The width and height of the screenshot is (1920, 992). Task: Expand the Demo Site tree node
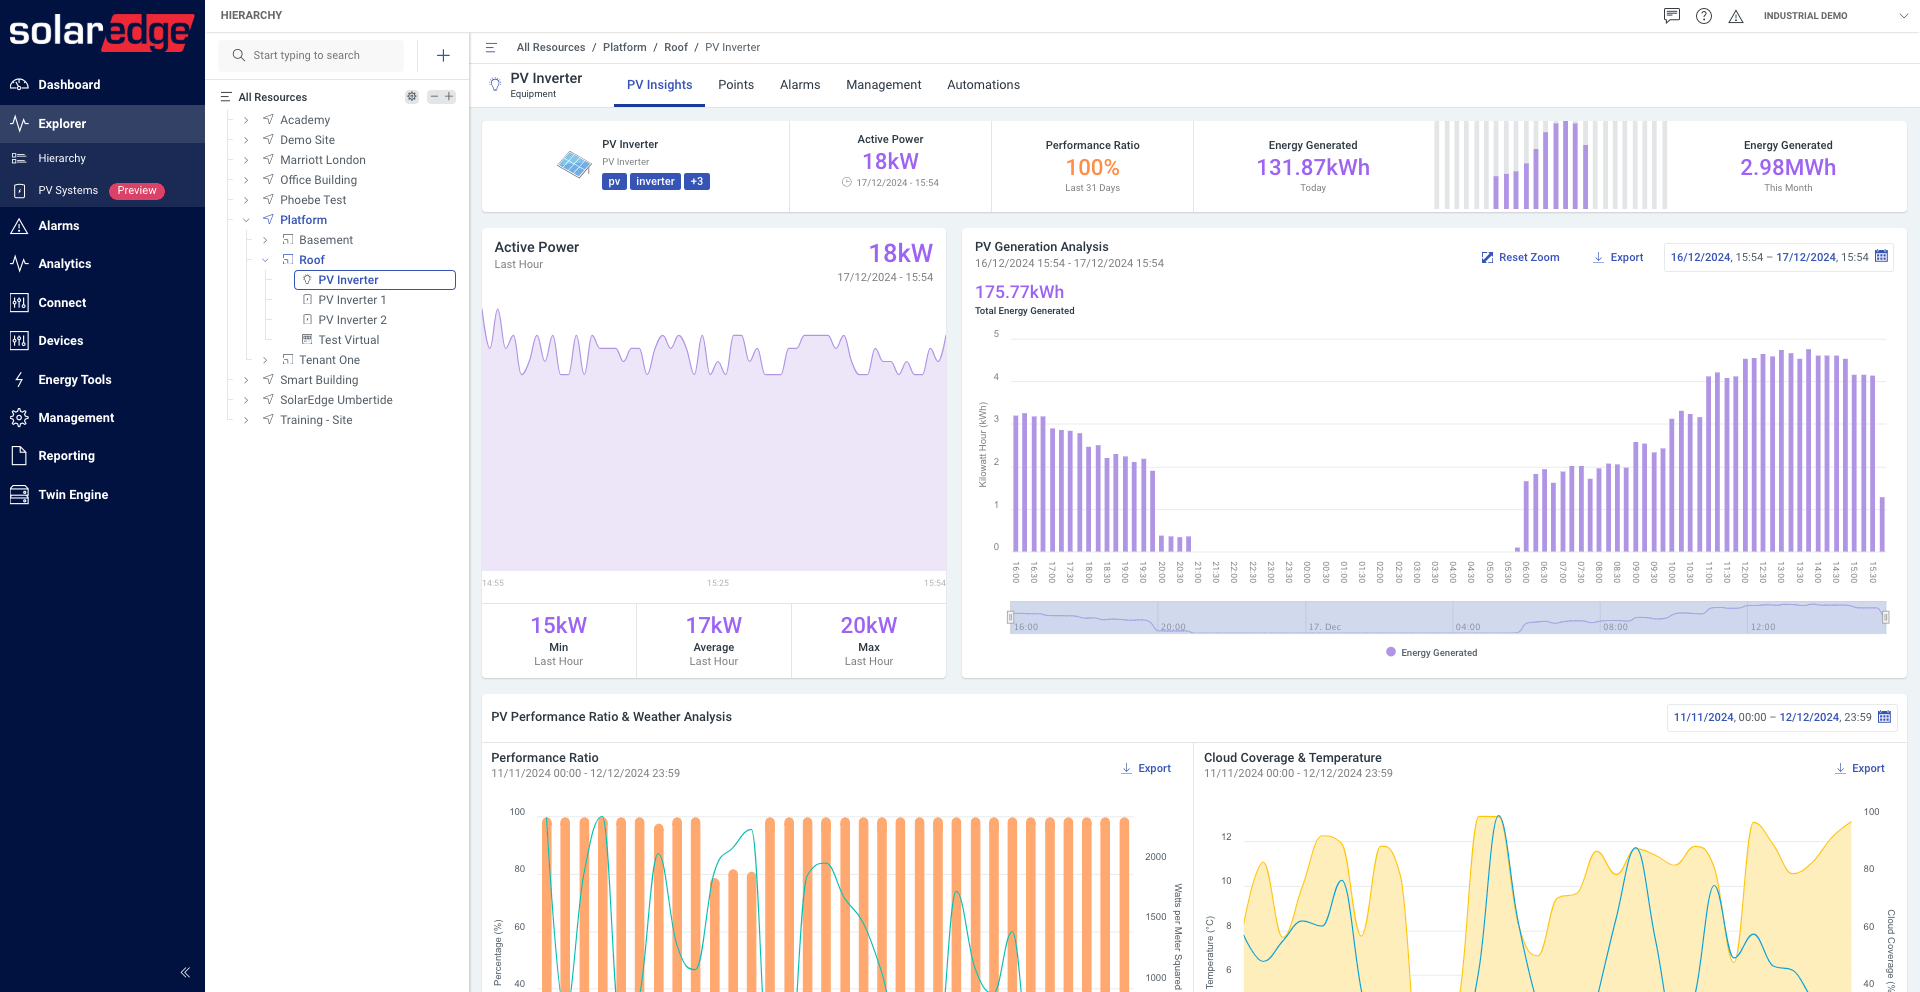246,140
